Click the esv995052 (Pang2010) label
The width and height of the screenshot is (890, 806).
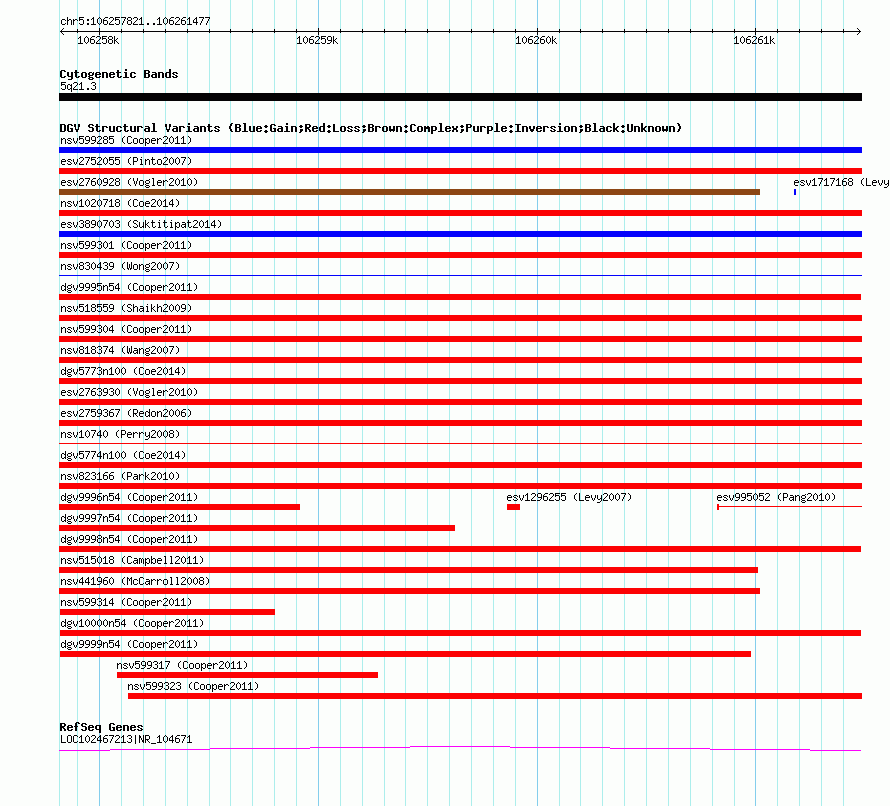click(776, 497)
